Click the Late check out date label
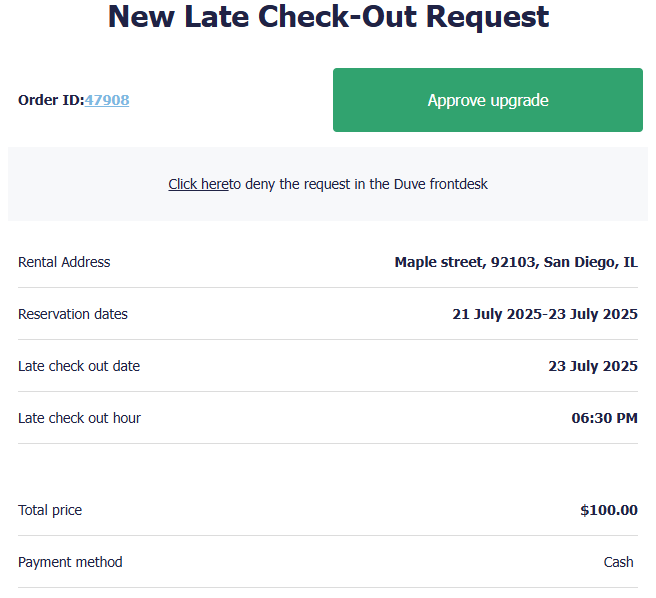 point(79,366)
